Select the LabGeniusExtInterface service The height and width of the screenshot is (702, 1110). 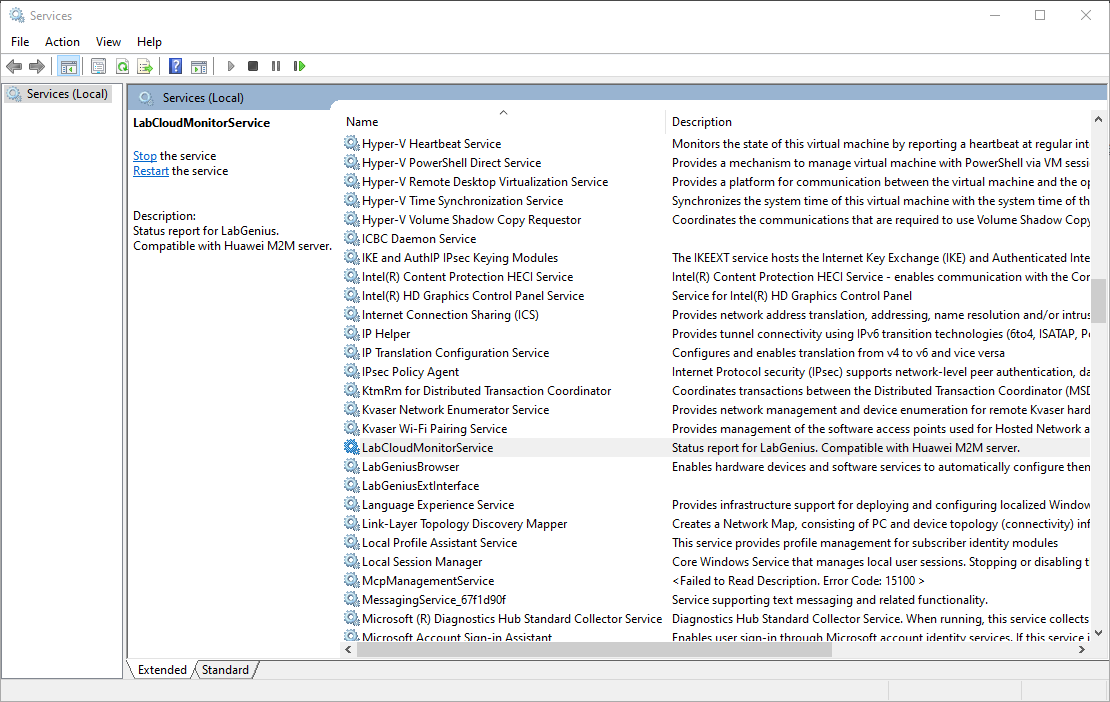pos(420,485)
